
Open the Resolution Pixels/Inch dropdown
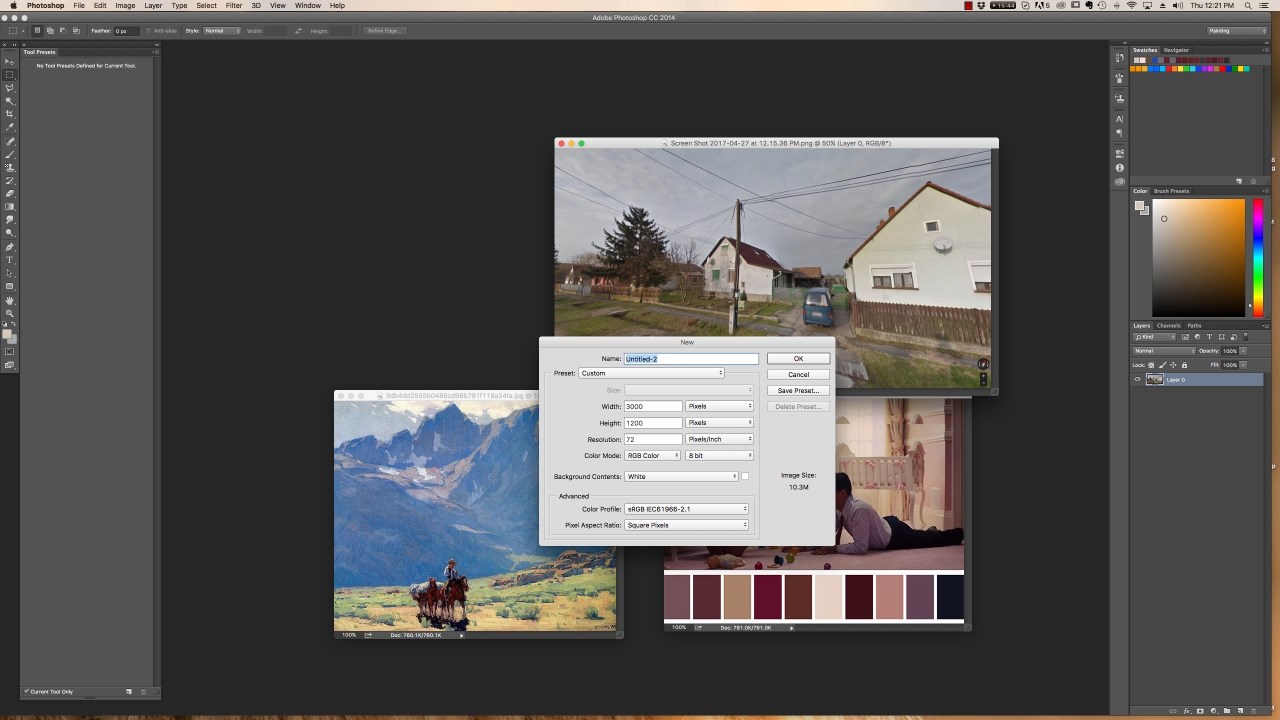pos(719,439)
